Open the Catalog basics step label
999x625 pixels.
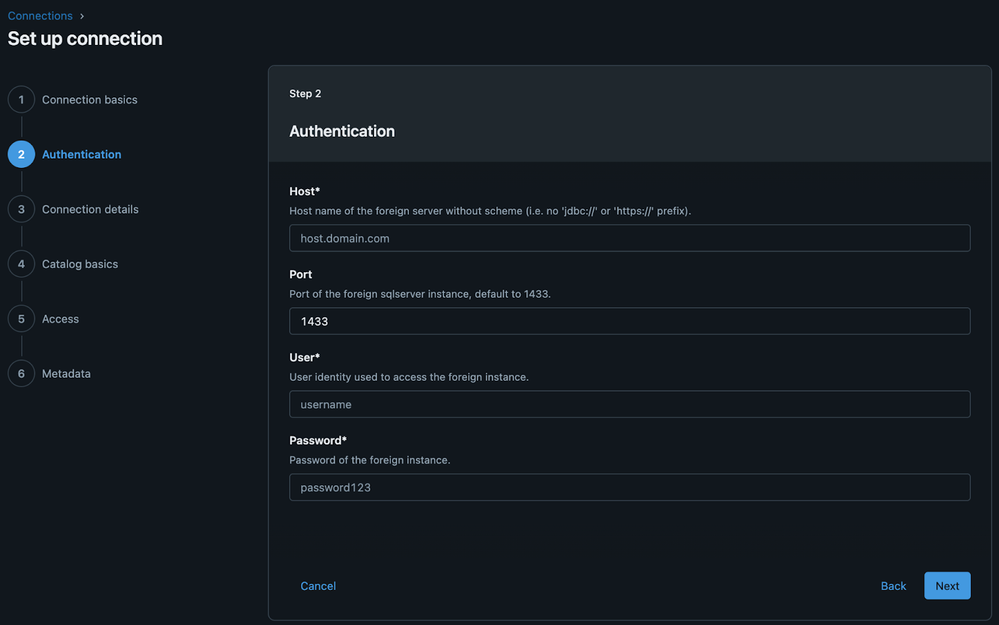(x=80, y=264)
